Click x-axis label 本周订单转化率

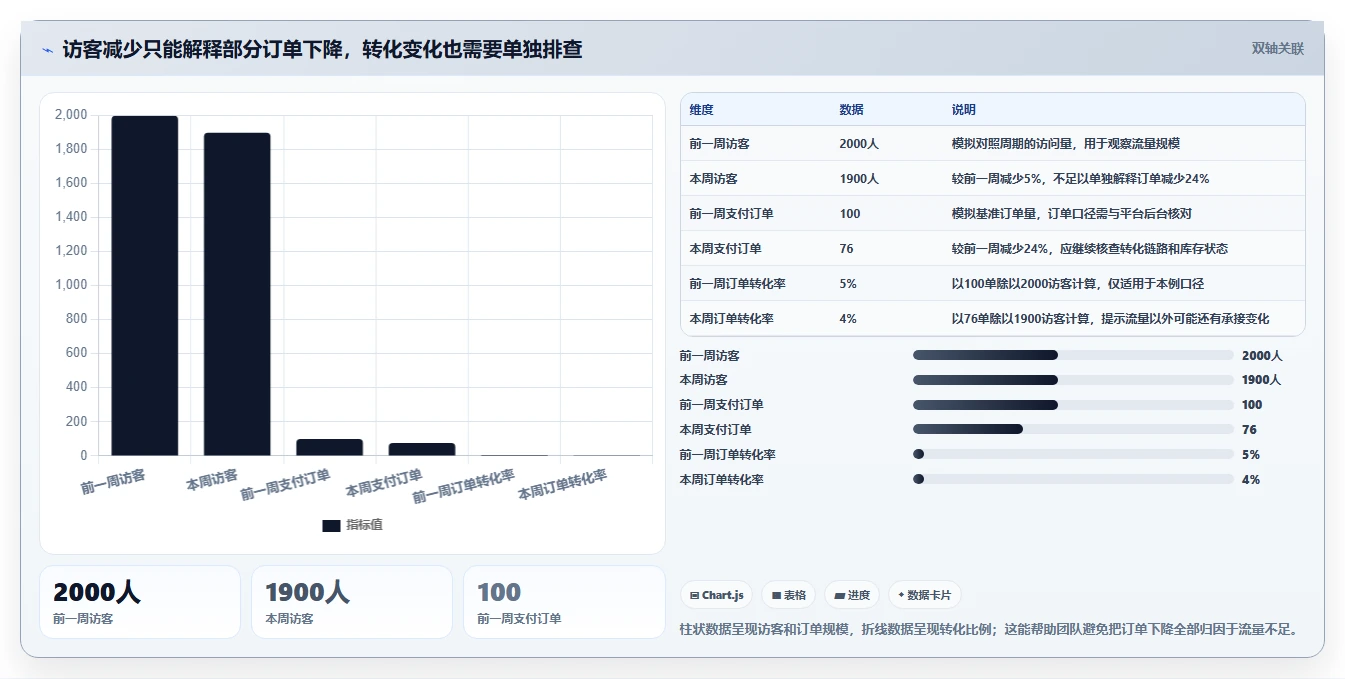pyautogui.click(x=562, y=485)
